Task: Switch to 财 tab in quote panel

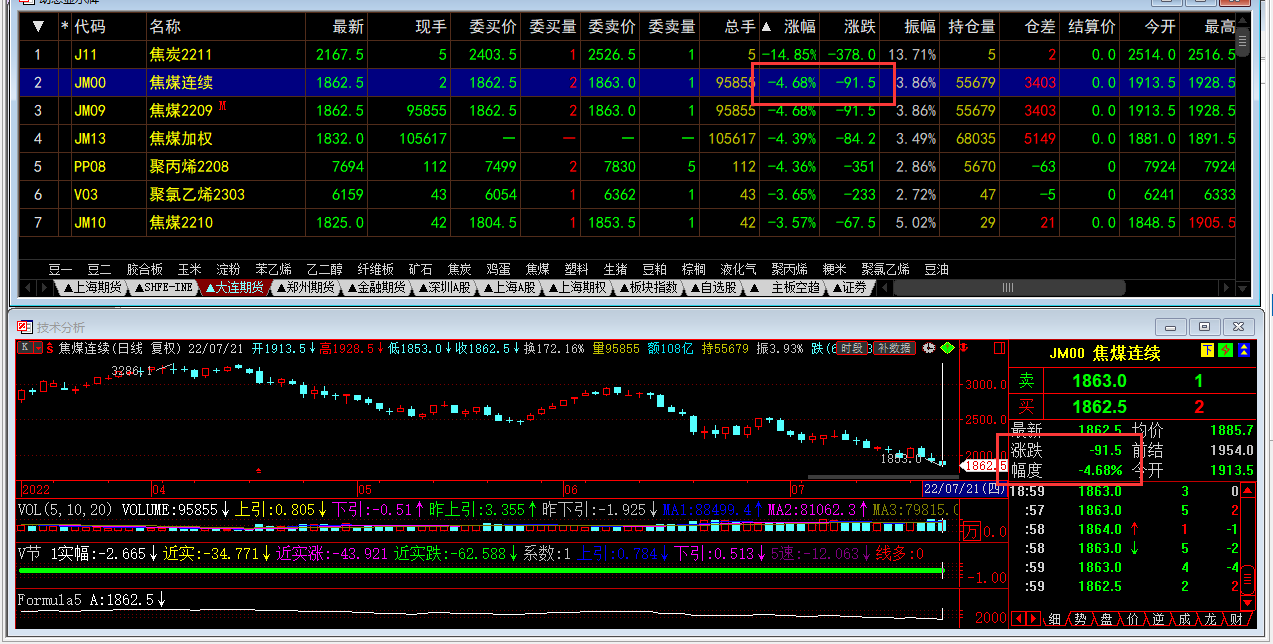Action: click(x=1237, y=620)
